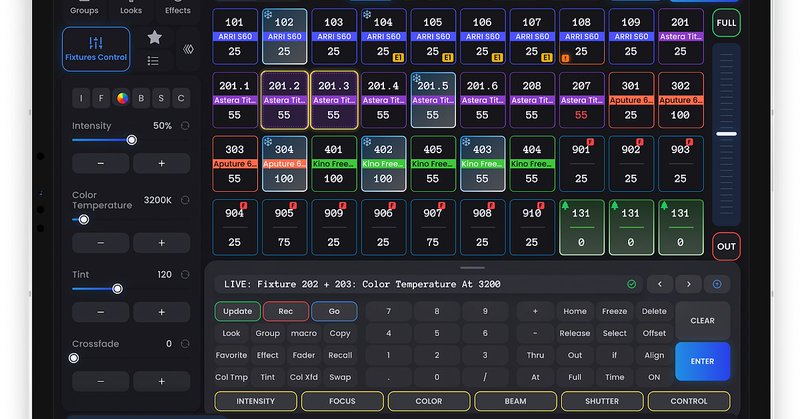The image size is (800, 419).
Task: Click the orange warning badge on fixture 108
Action: pos(565,58)
